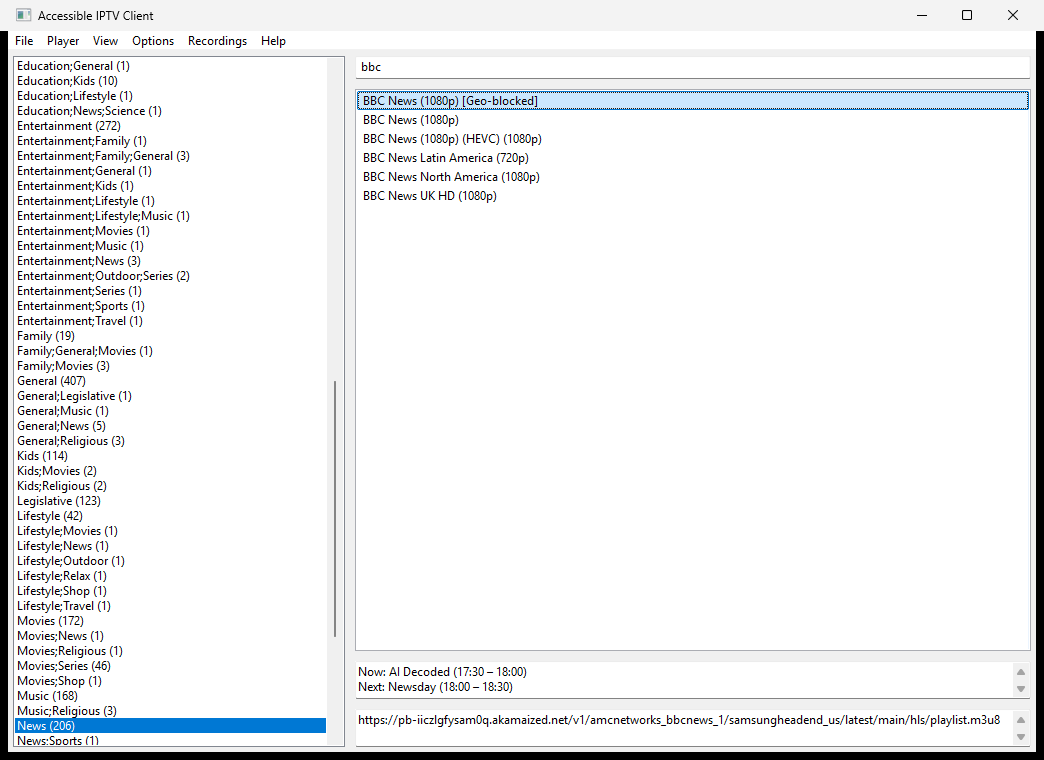The height and width of the screenshot is (760, 1044).
Task: Open the Help menu
Action: click(273, 41)
